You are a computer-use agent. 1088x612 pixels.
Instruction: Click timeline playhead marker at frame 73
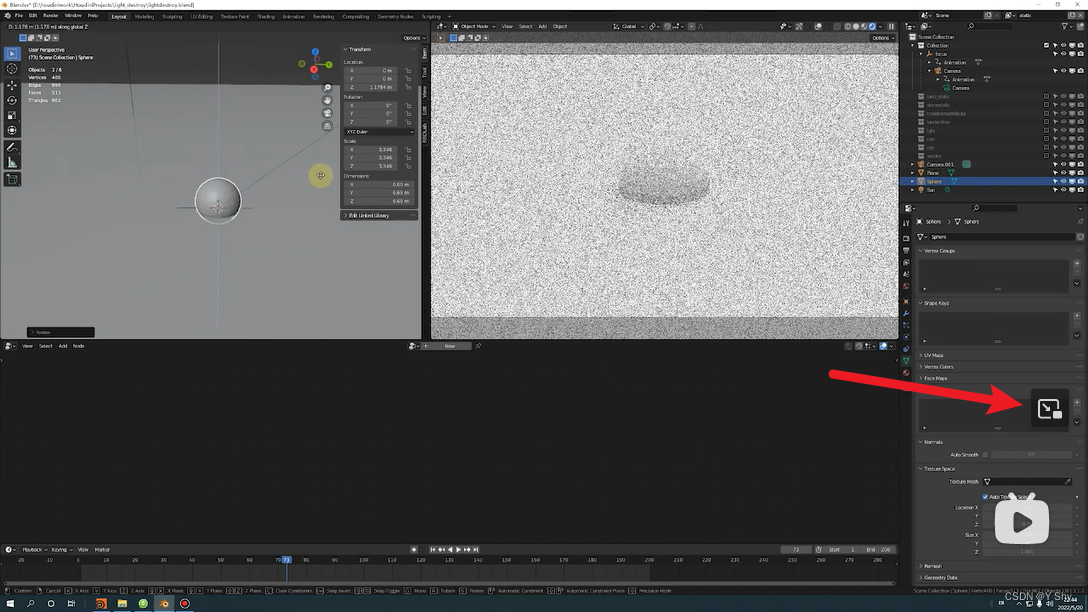[286, 559]
